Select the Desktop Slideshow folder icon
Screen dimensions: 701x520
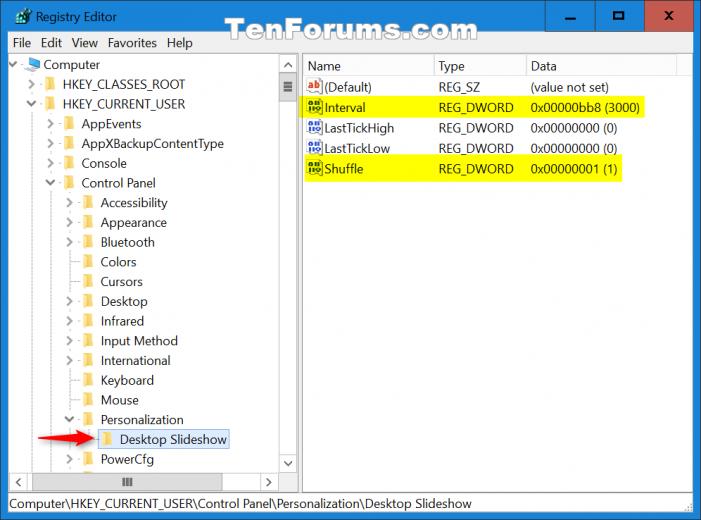pyautogui.click(x=107, y=439)
